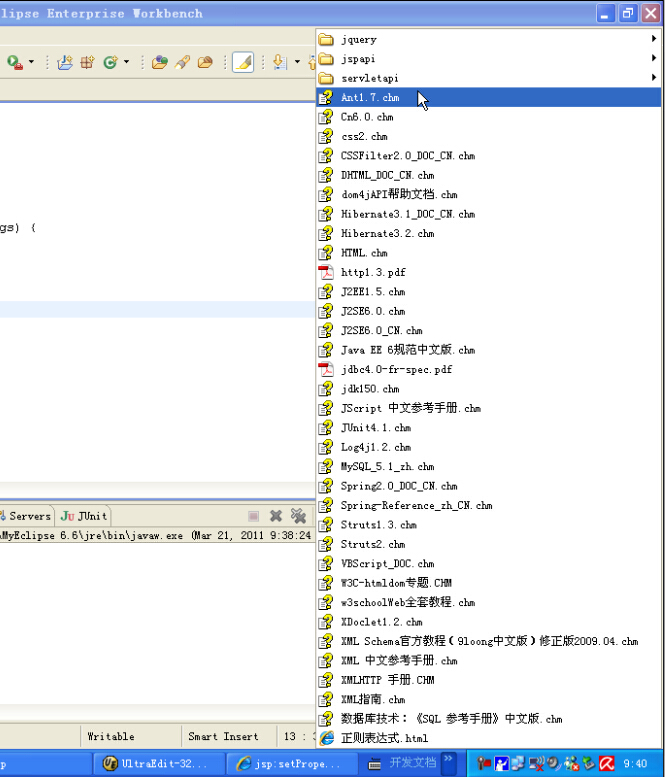Open jdk150.chm entry
Viewport: 665px width, 777px height.
click(489, 388)
